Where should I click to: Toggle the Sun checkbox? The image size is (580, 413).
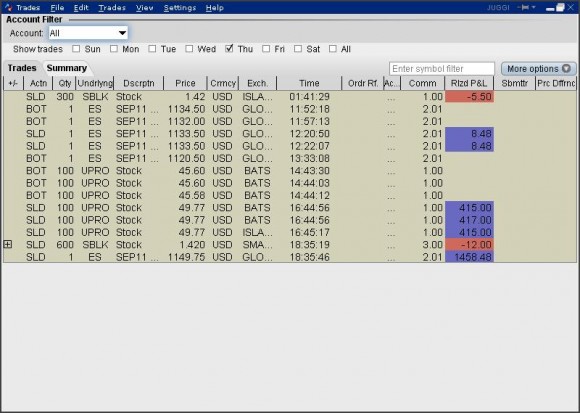click(76, 49)
